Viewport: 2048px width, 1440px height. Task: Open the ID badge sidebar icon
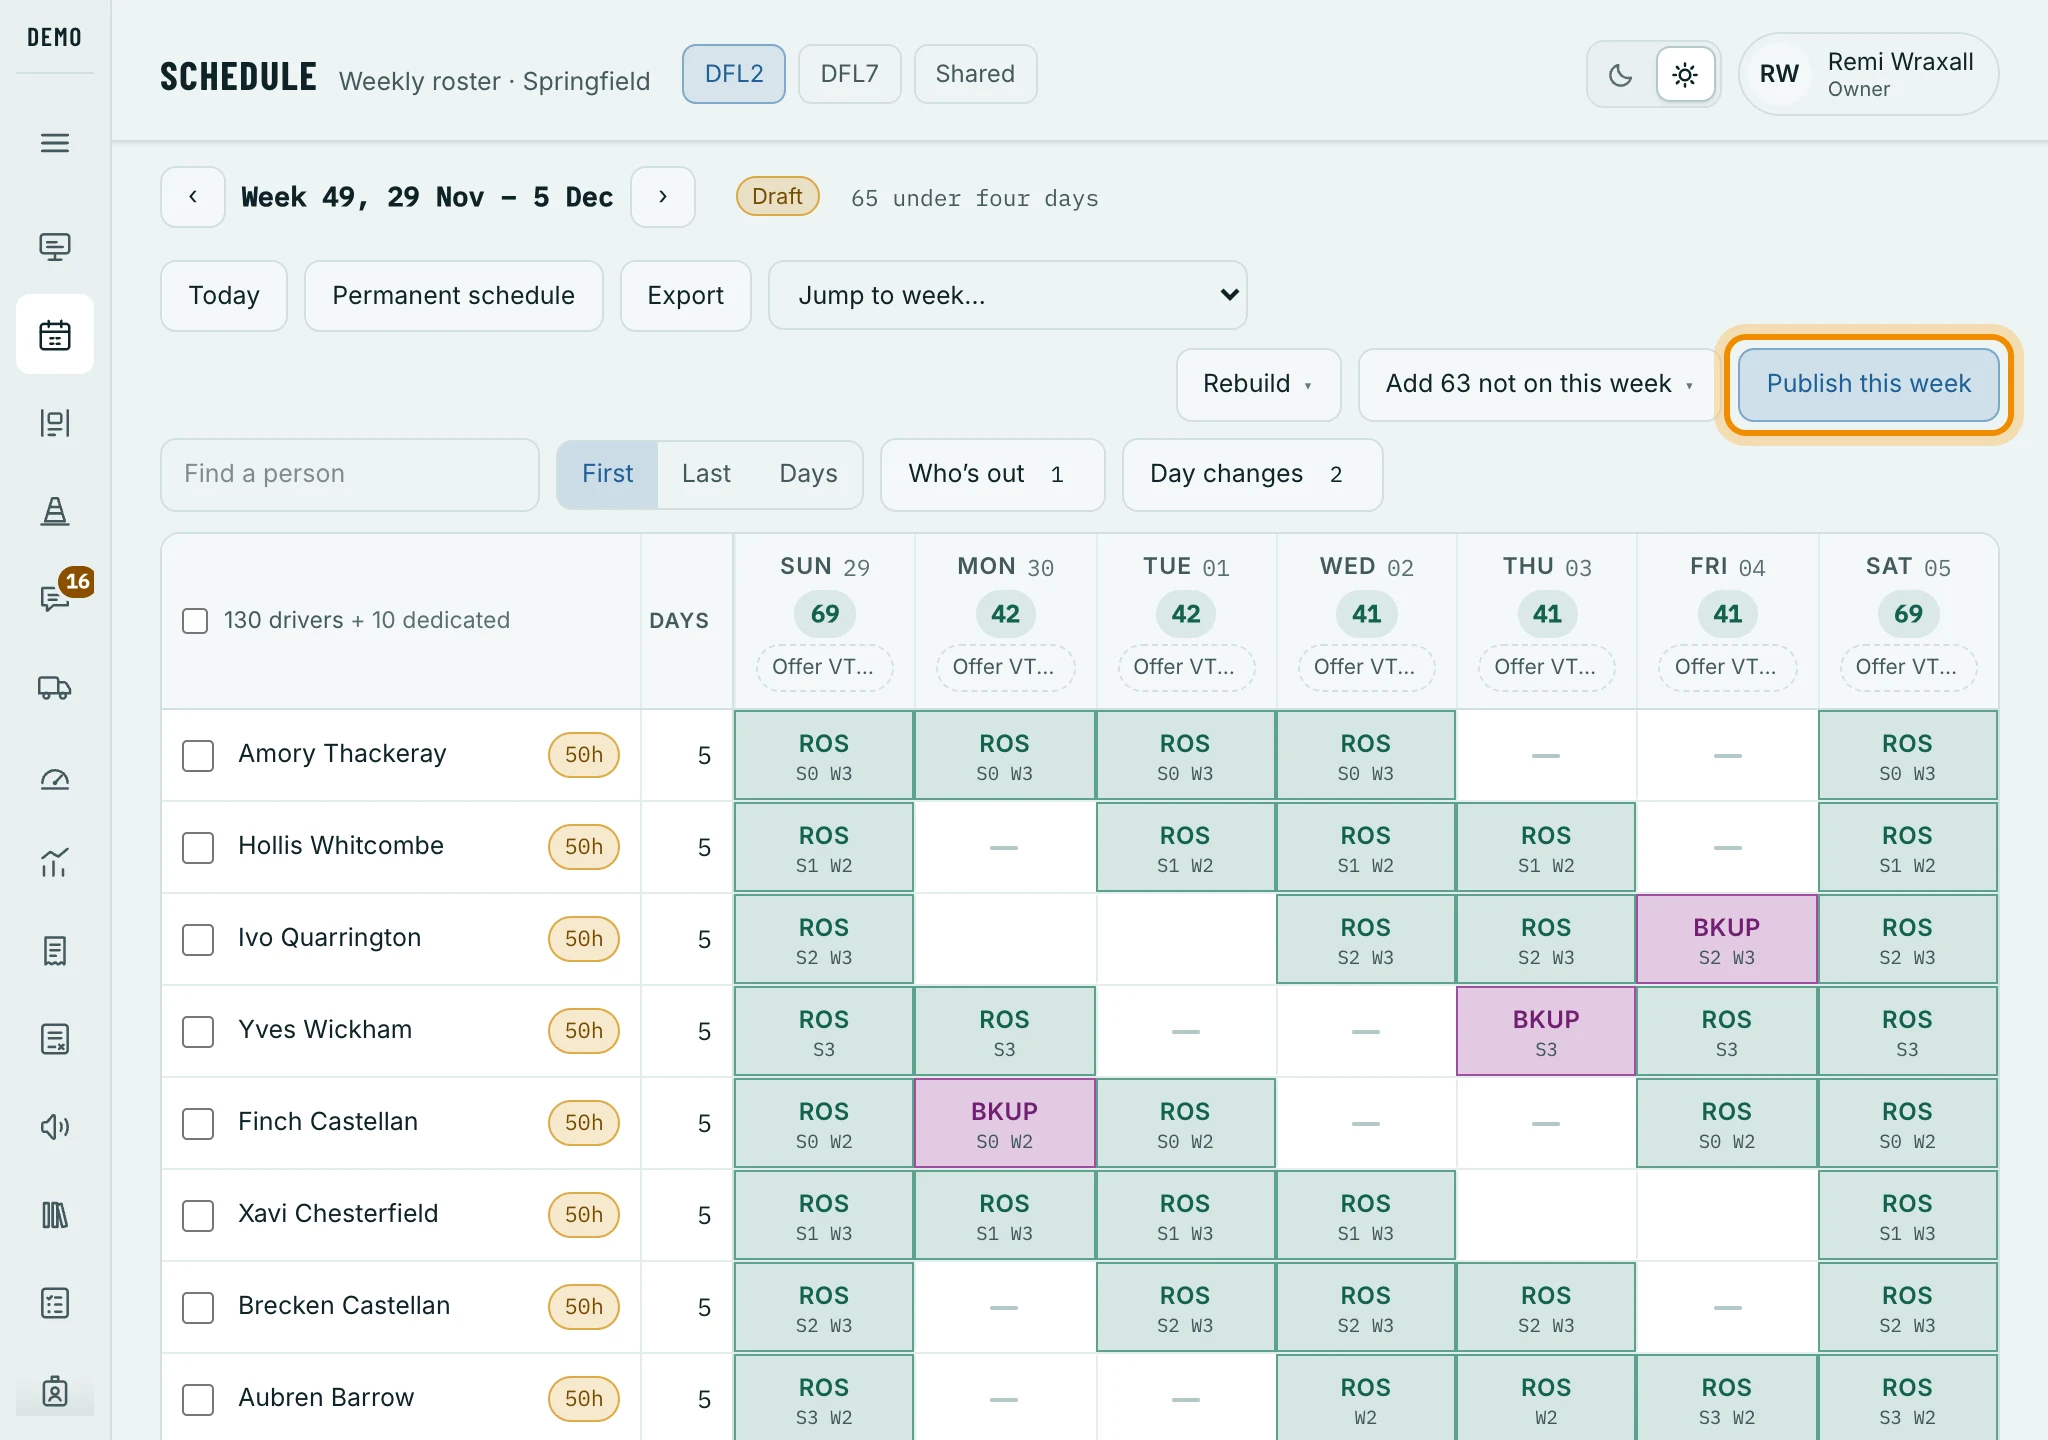point(55,1391)
